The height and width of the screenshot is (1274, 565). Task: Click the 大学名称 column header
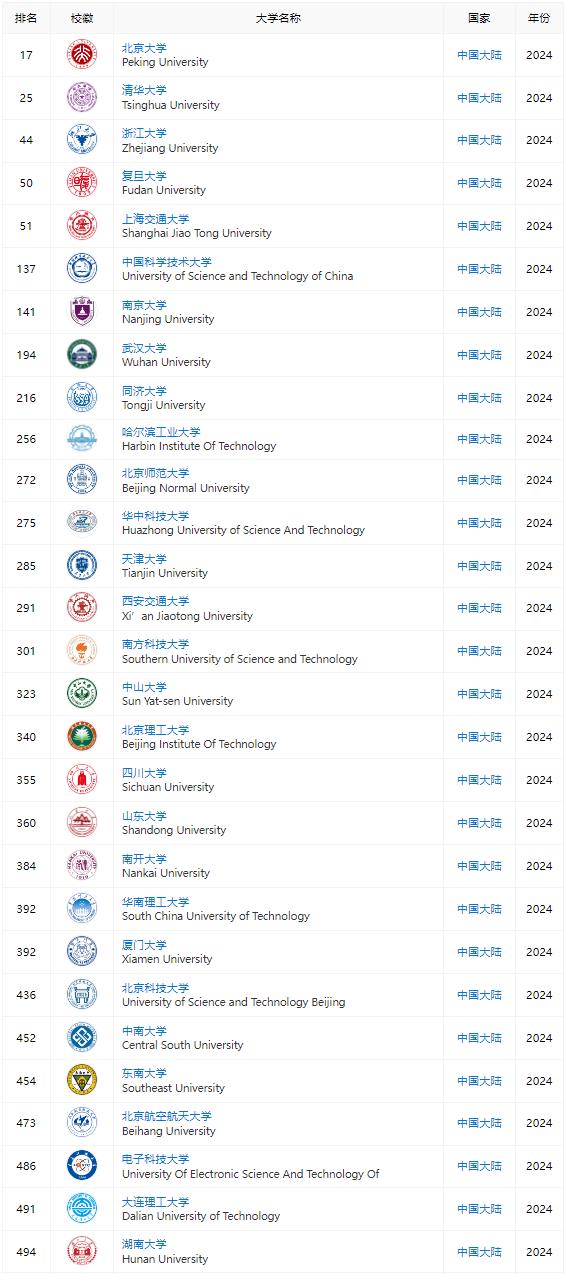tap(278, 18)
